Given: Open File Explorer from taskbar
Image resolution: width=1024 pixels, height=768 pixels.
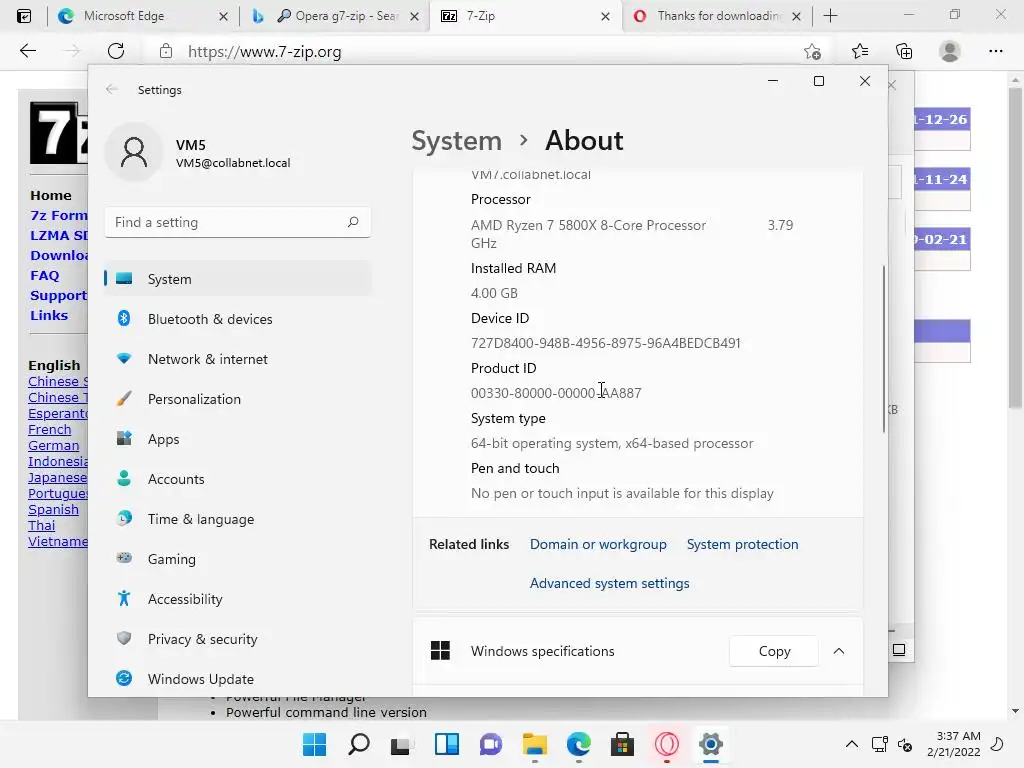Looking at the screenshot, I should pos(535,744).
